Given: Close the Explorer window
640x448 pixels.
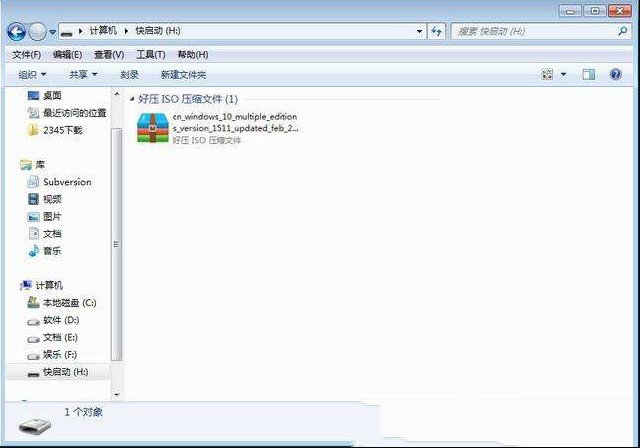Looking at the screenshot, I should coord(620,11).
